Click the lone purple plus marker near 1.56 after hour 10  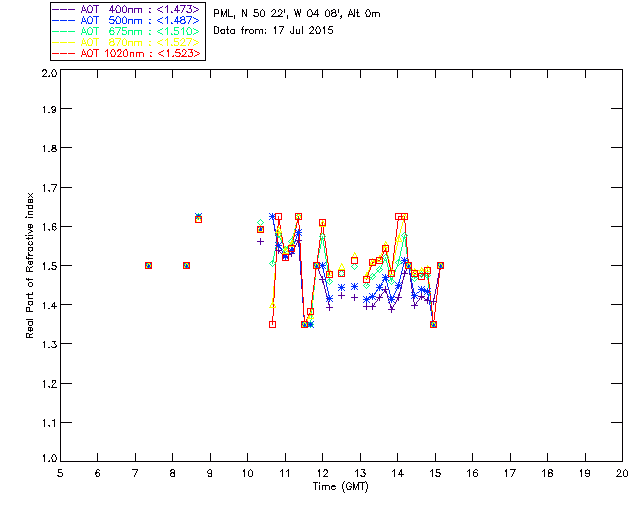260,242
